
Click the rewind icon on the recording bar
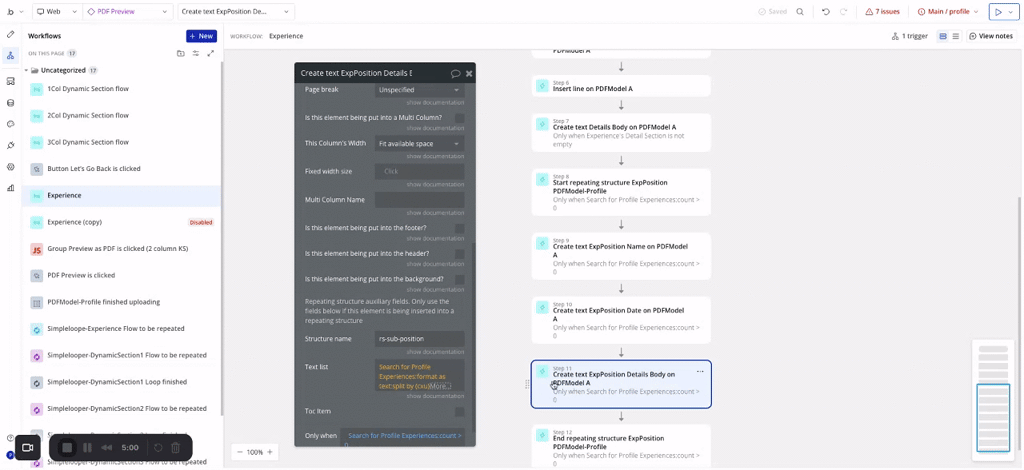pos(107,448)
